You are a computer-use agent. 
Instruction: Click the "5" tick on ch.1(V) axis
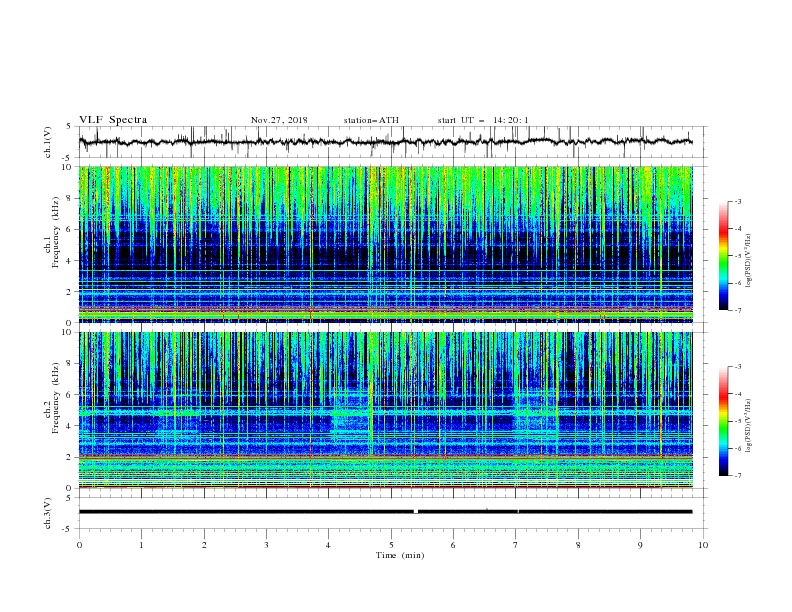click(70, 127)
